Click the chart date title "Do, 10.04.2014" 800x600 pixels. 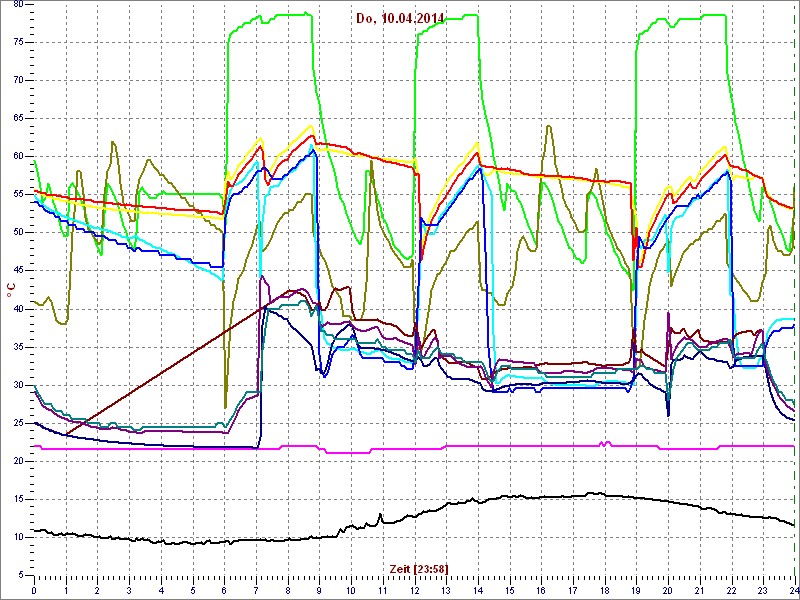tap(400, 19)
